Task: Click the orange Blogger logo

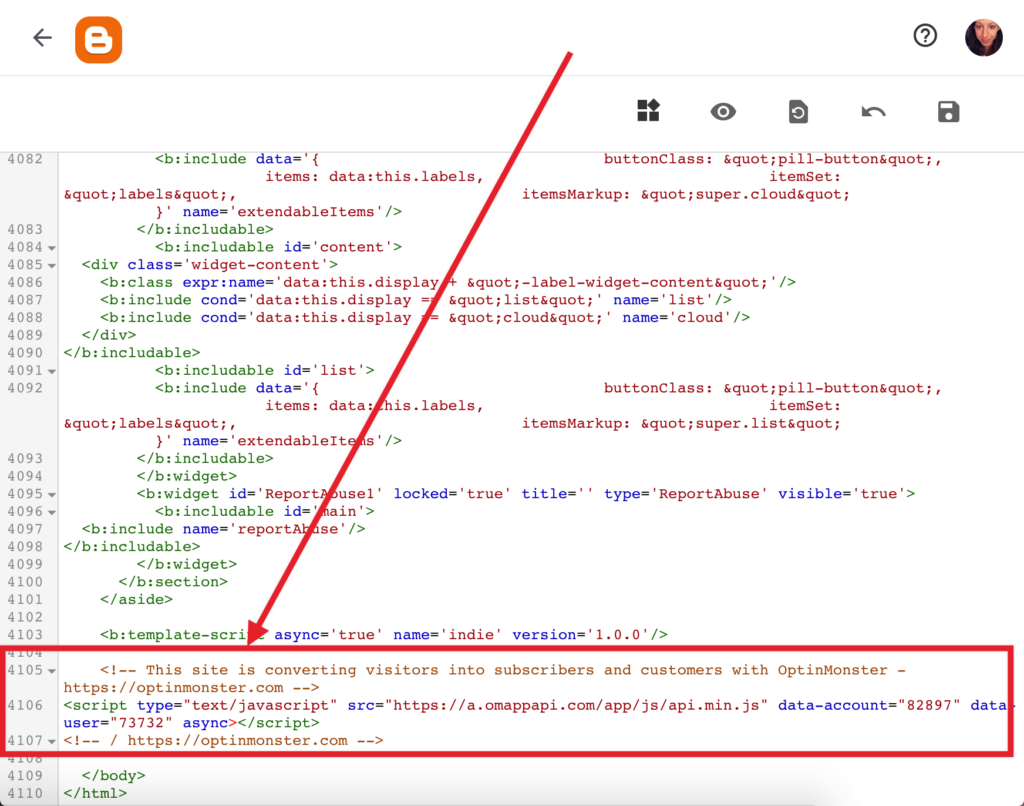Action: coord(98,37)
